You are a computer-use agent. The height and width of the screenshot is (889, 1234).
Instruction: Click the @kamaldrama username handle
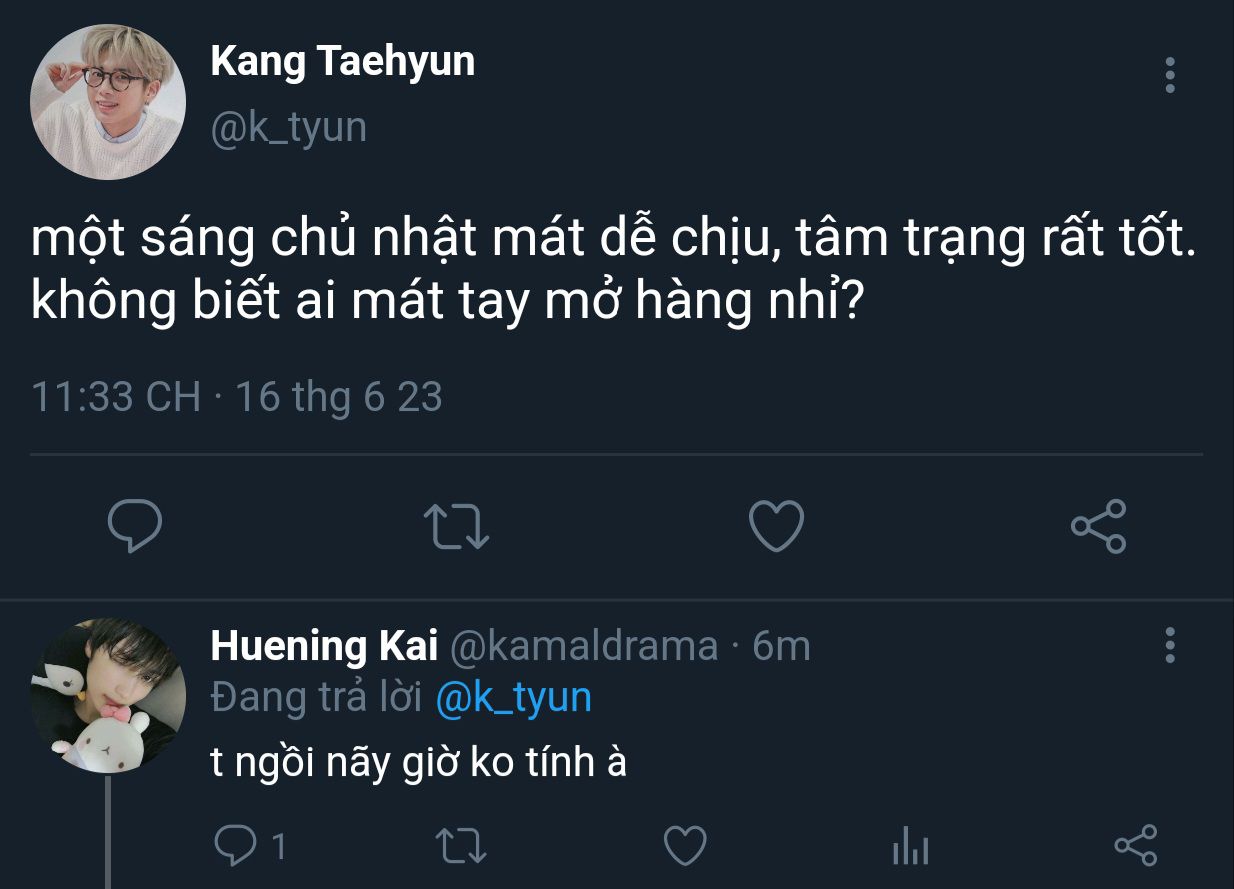(x=584, y=647)
